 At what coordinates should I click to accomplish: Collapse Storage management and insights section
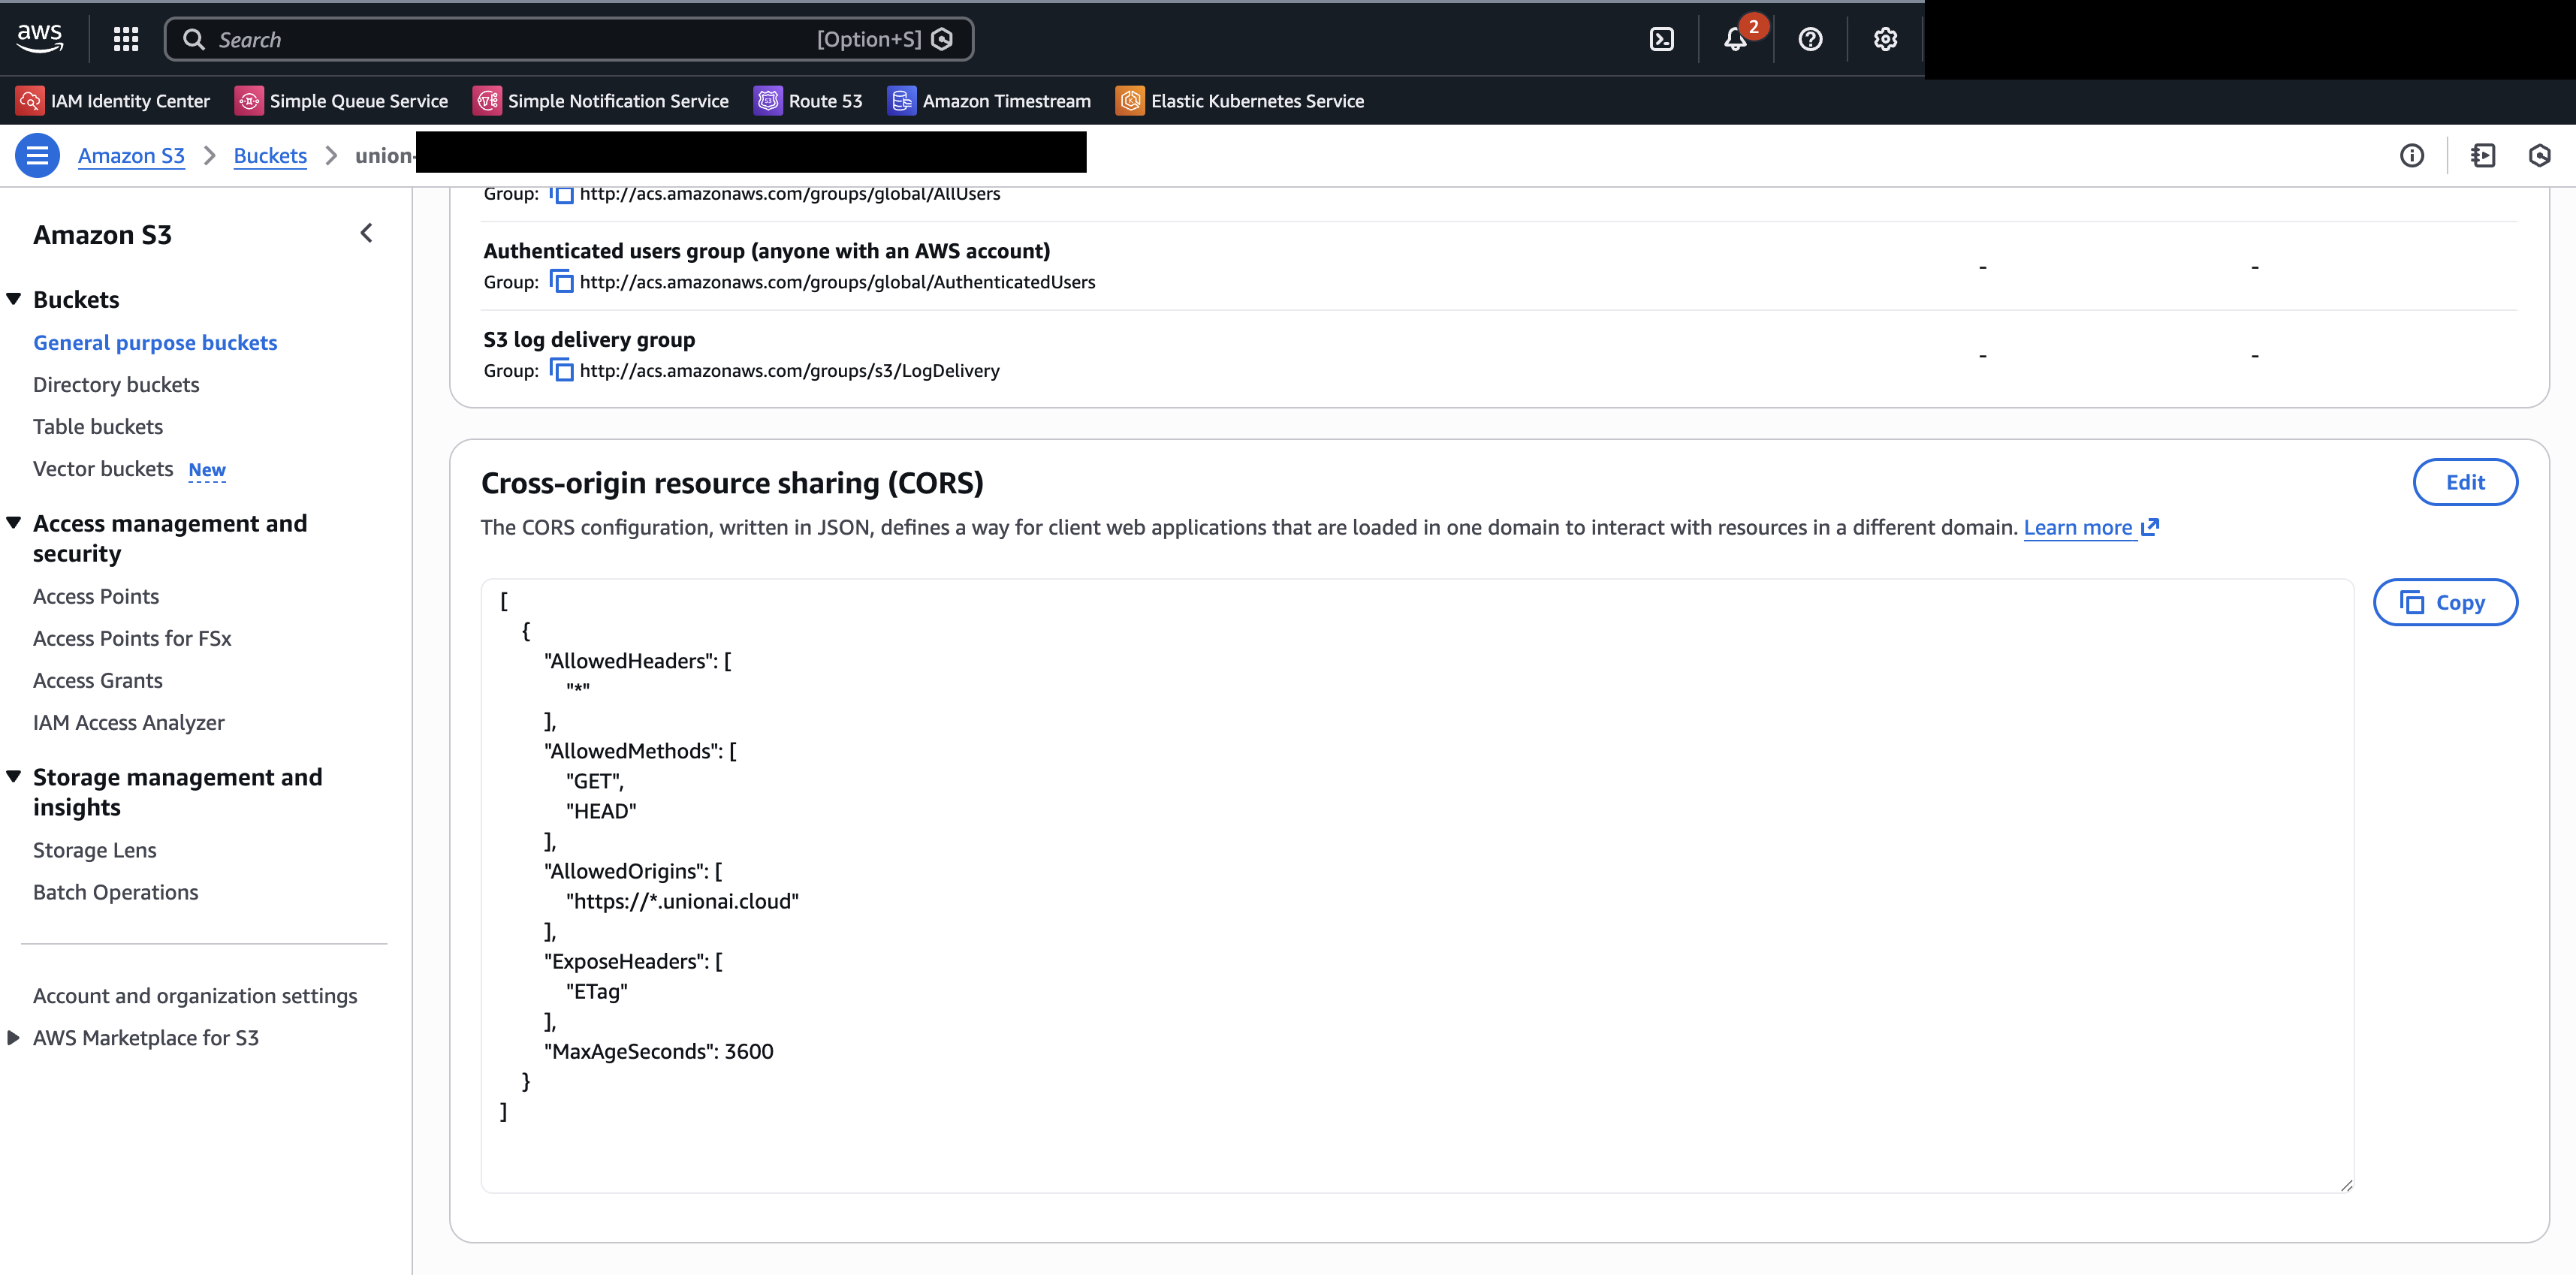click(x=14, y=777)
